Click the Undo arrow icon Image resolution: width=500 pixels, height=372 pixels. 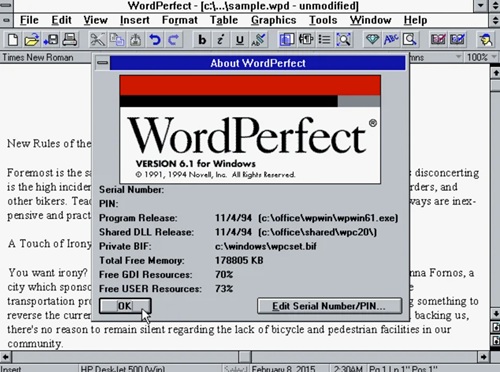point(155,40)
